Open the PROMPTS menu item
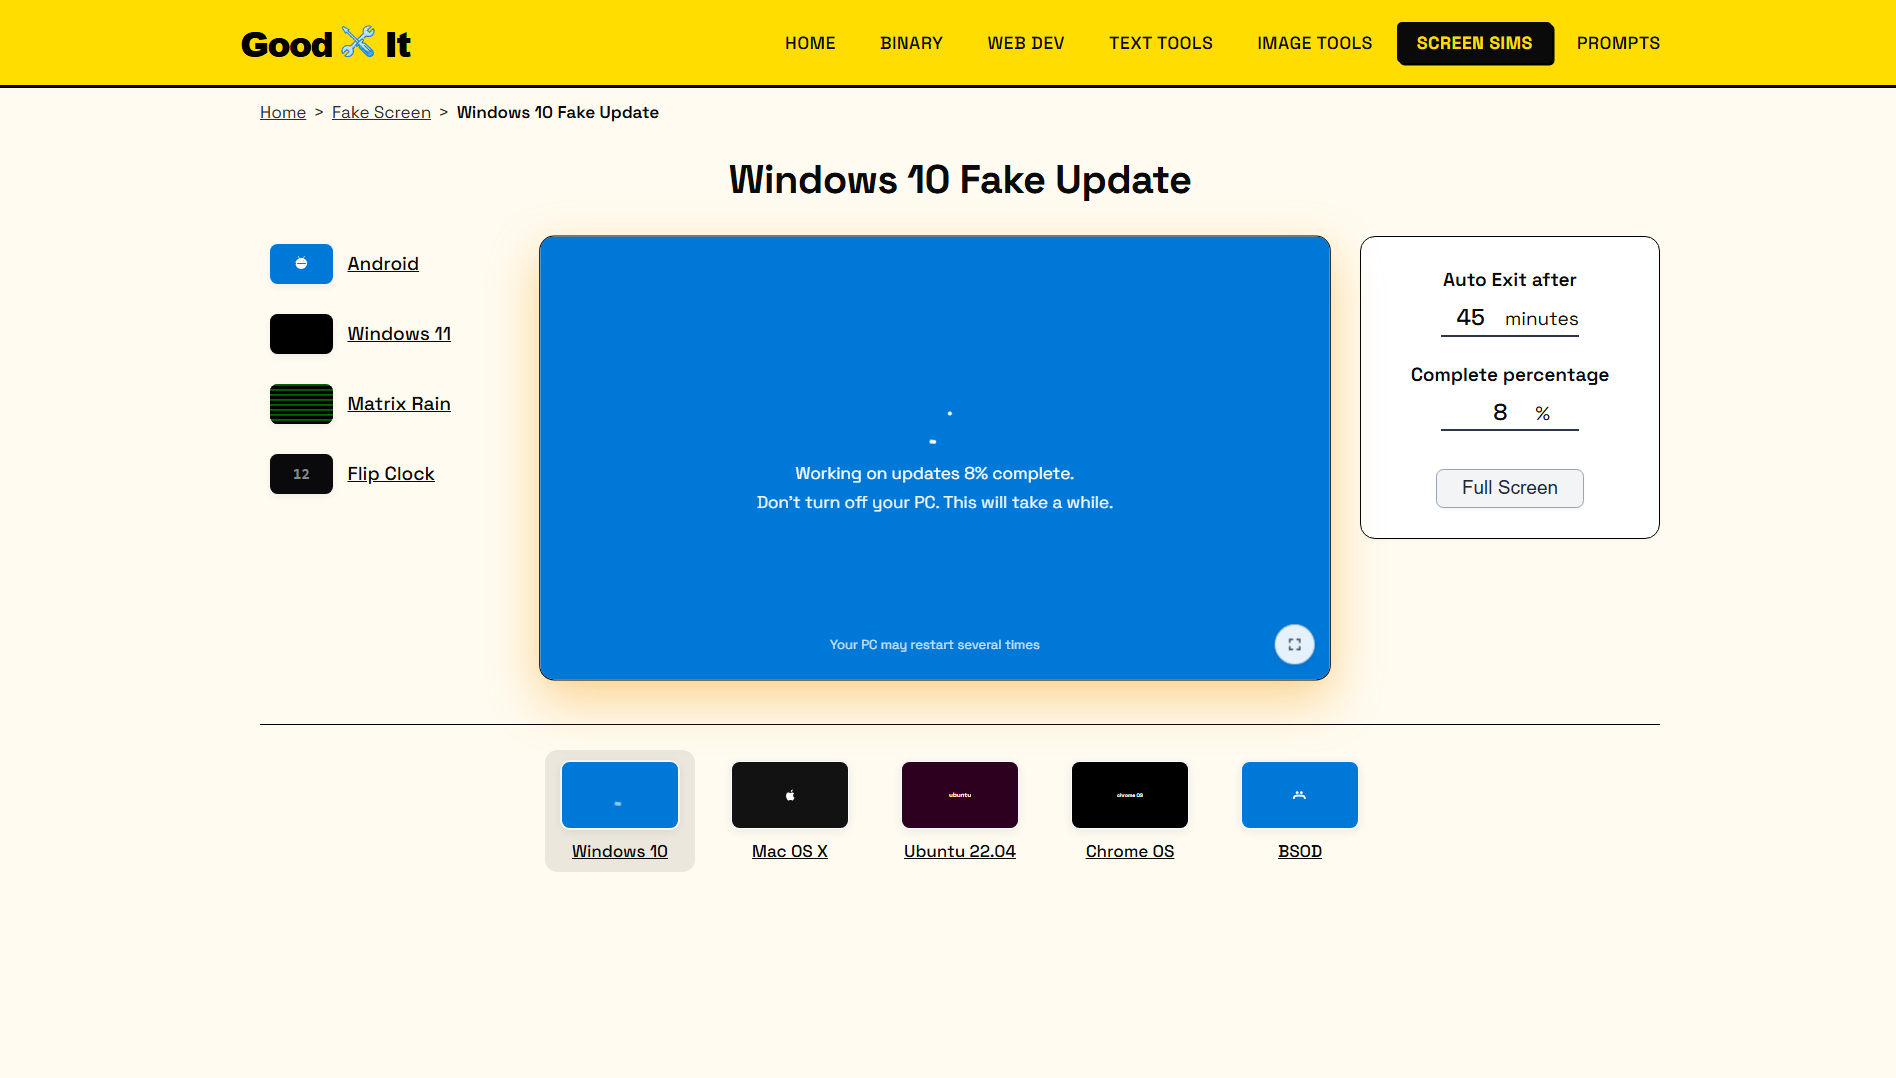This screenshot has width=1896, height=1078. tap(1618, 43)
